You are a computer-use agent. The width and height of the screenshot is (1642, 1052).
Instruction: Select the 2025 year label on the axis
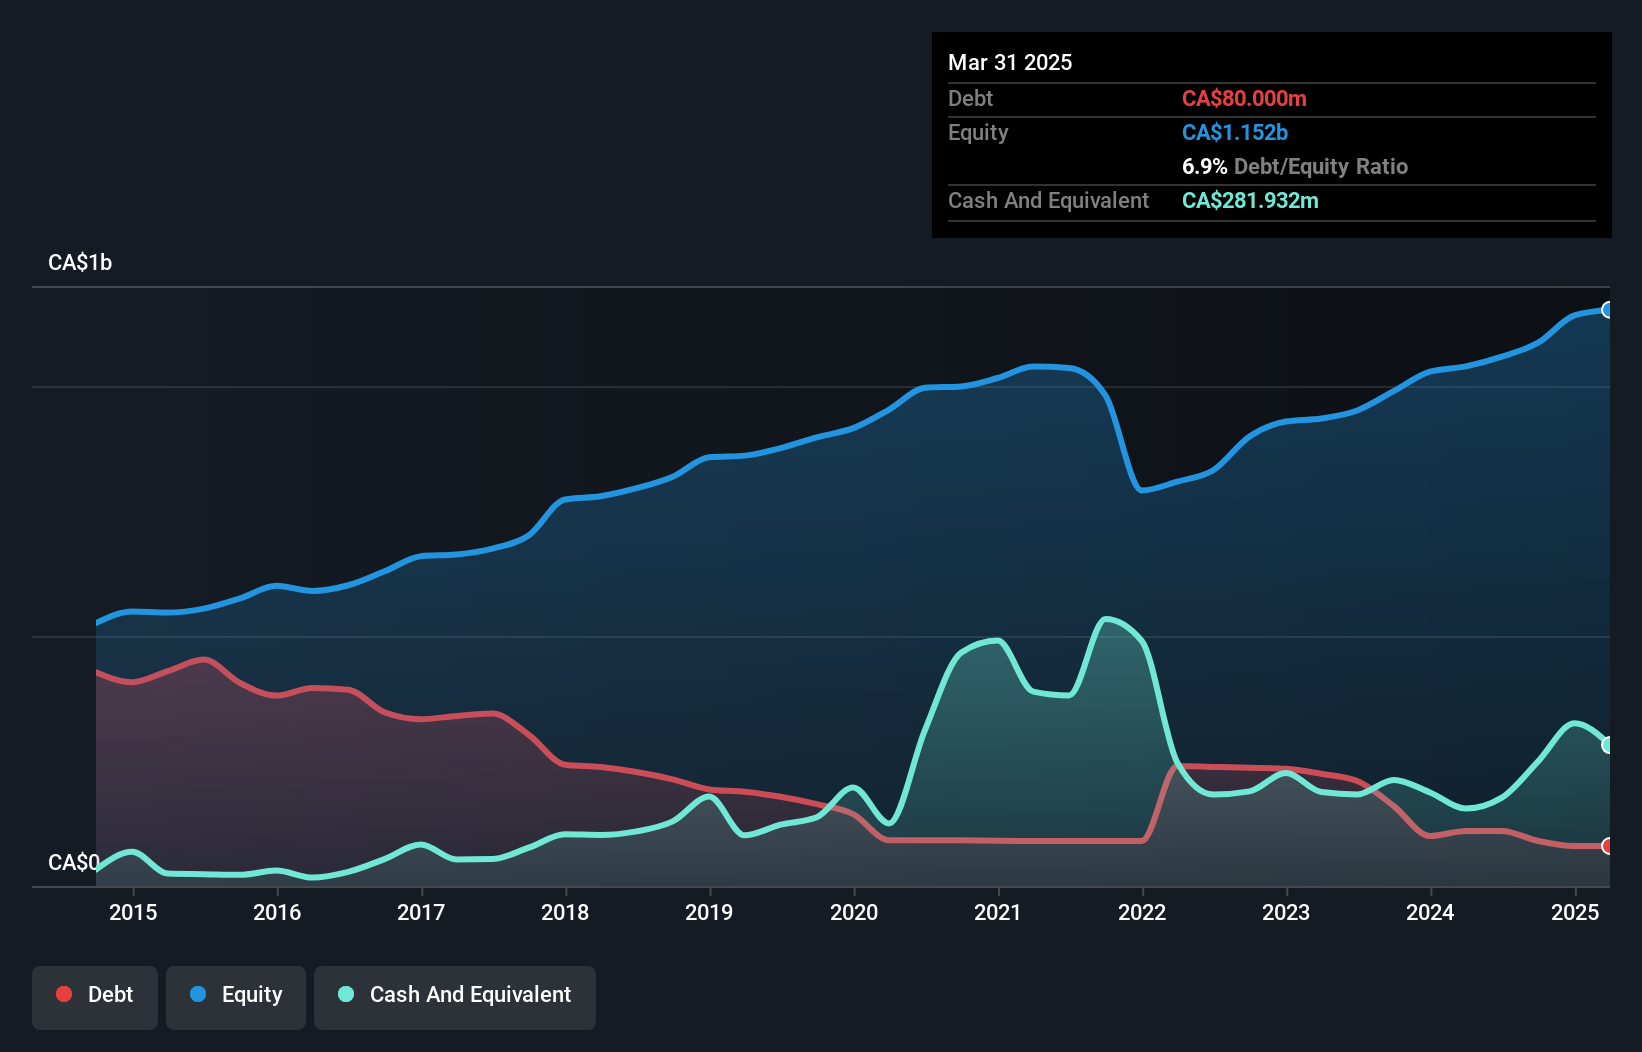tap(1575, 912)
